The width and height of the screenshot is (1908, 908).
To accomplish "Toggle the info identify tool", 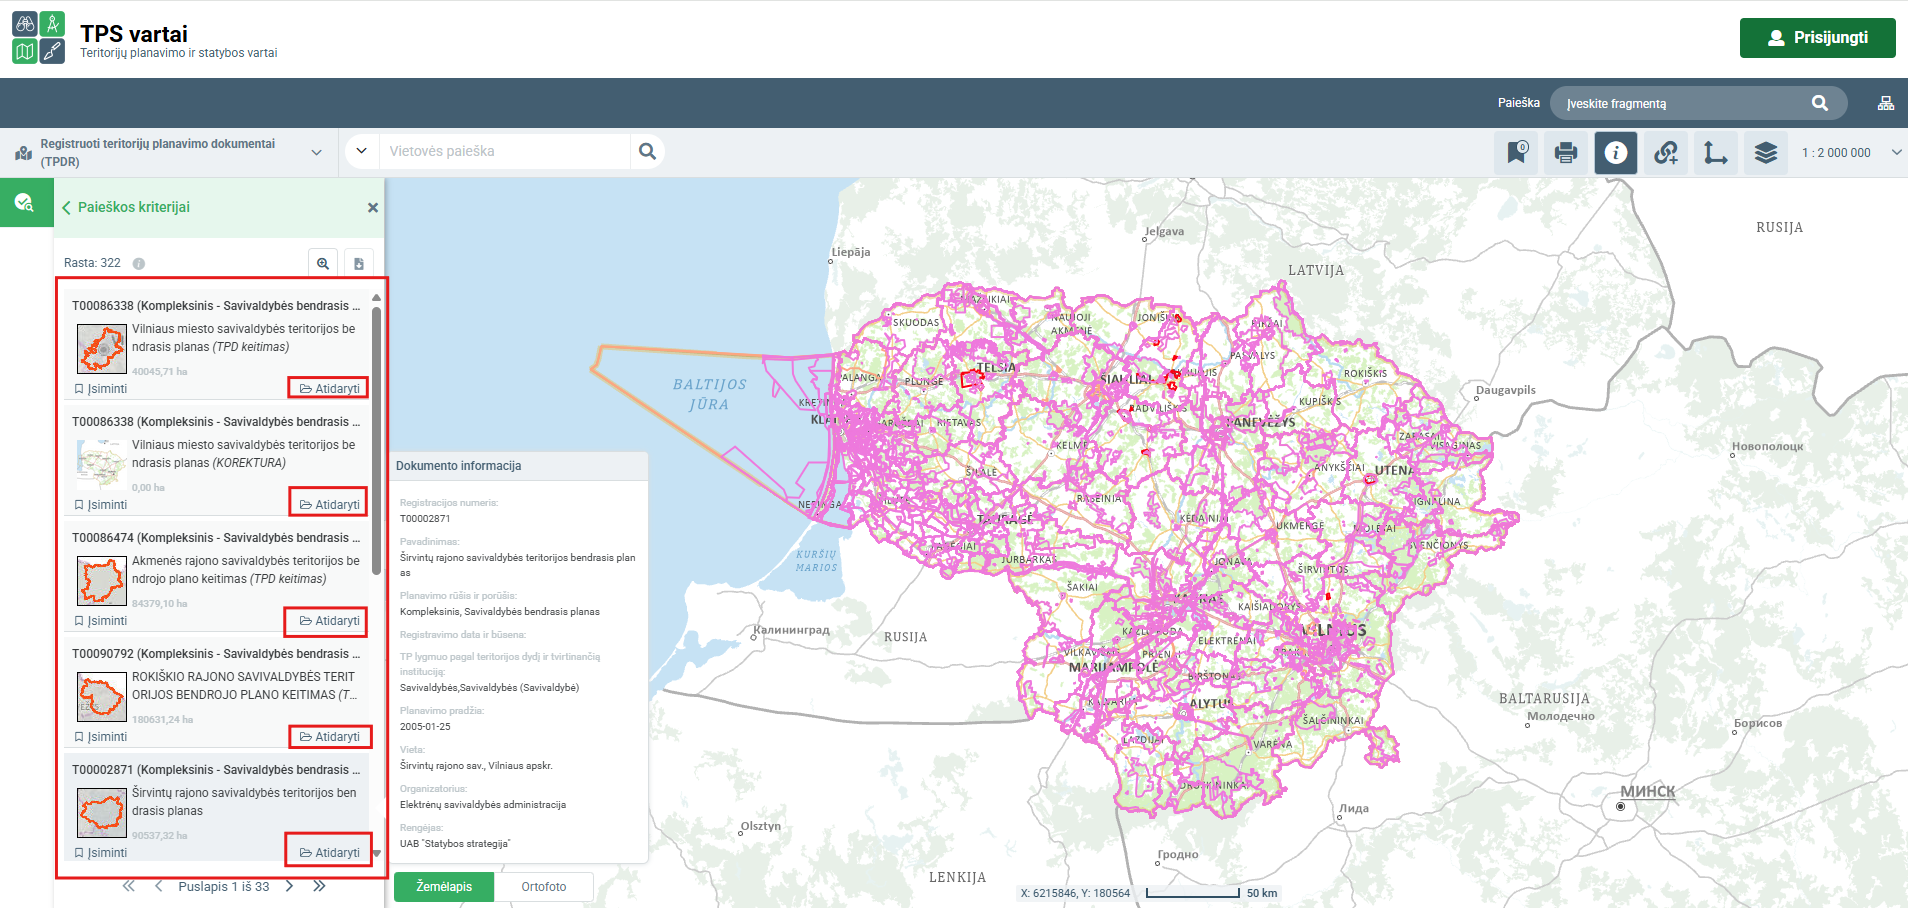I will point(1616,153).
